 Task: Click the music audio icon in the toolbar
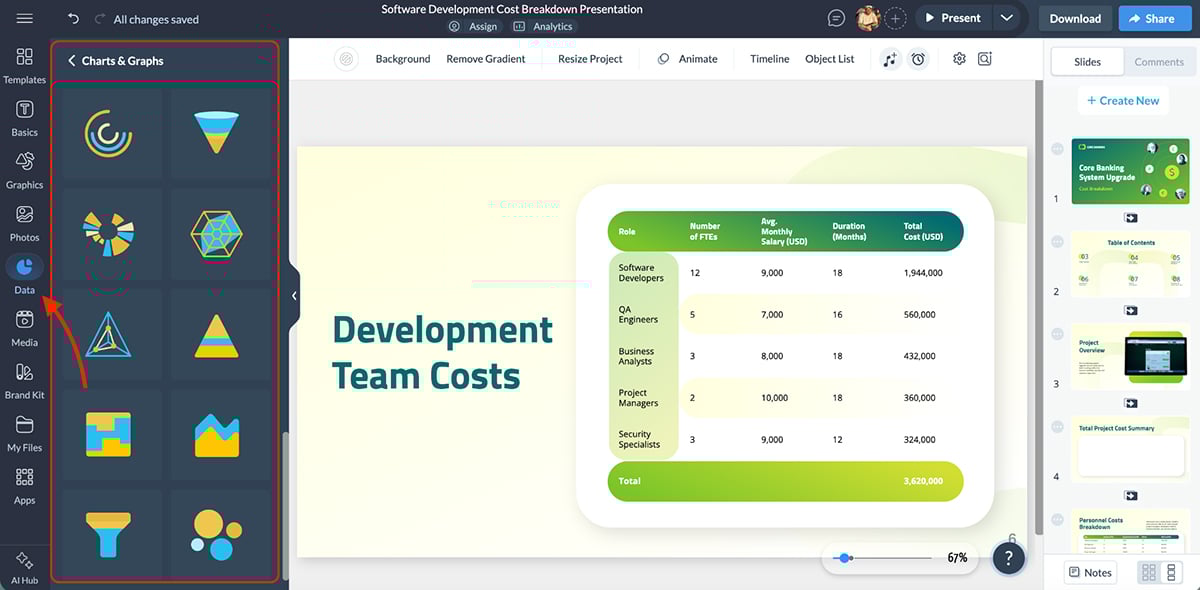tap(890, 59)
